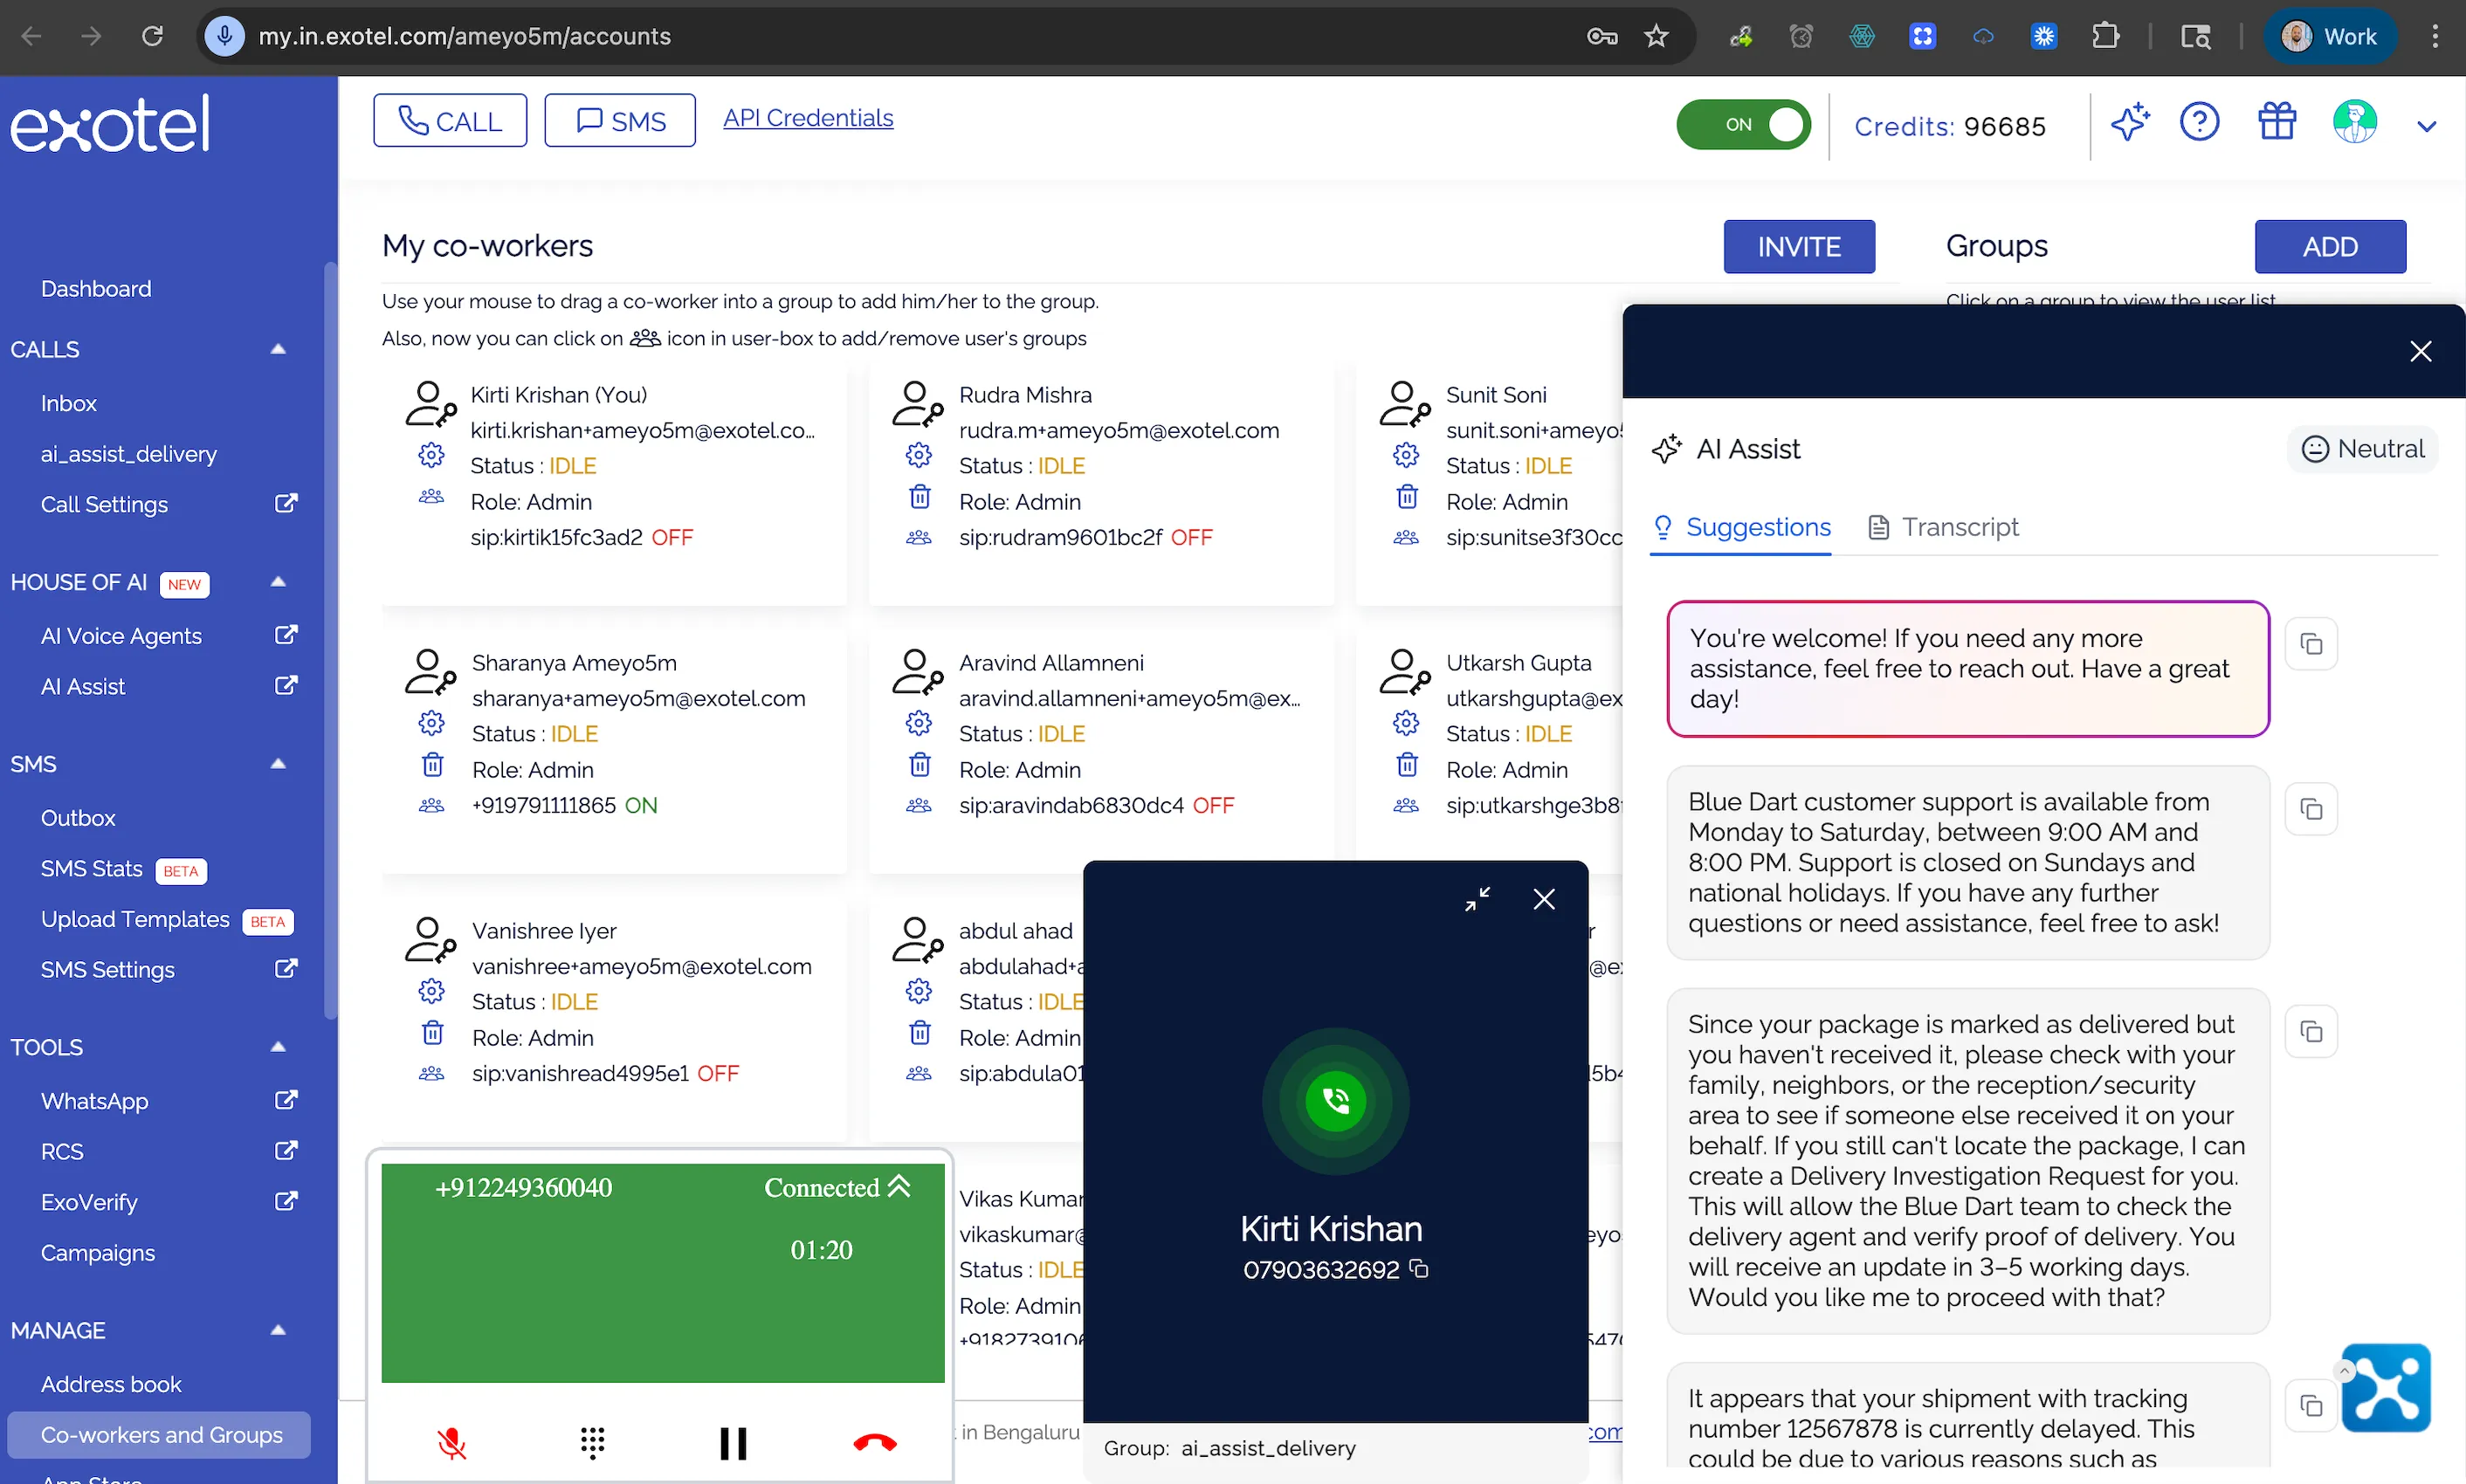Copy the Delivery Investigation Request suggestion
Viewport: 2466px width, 1484px height.
(x=2311, y=1031)
